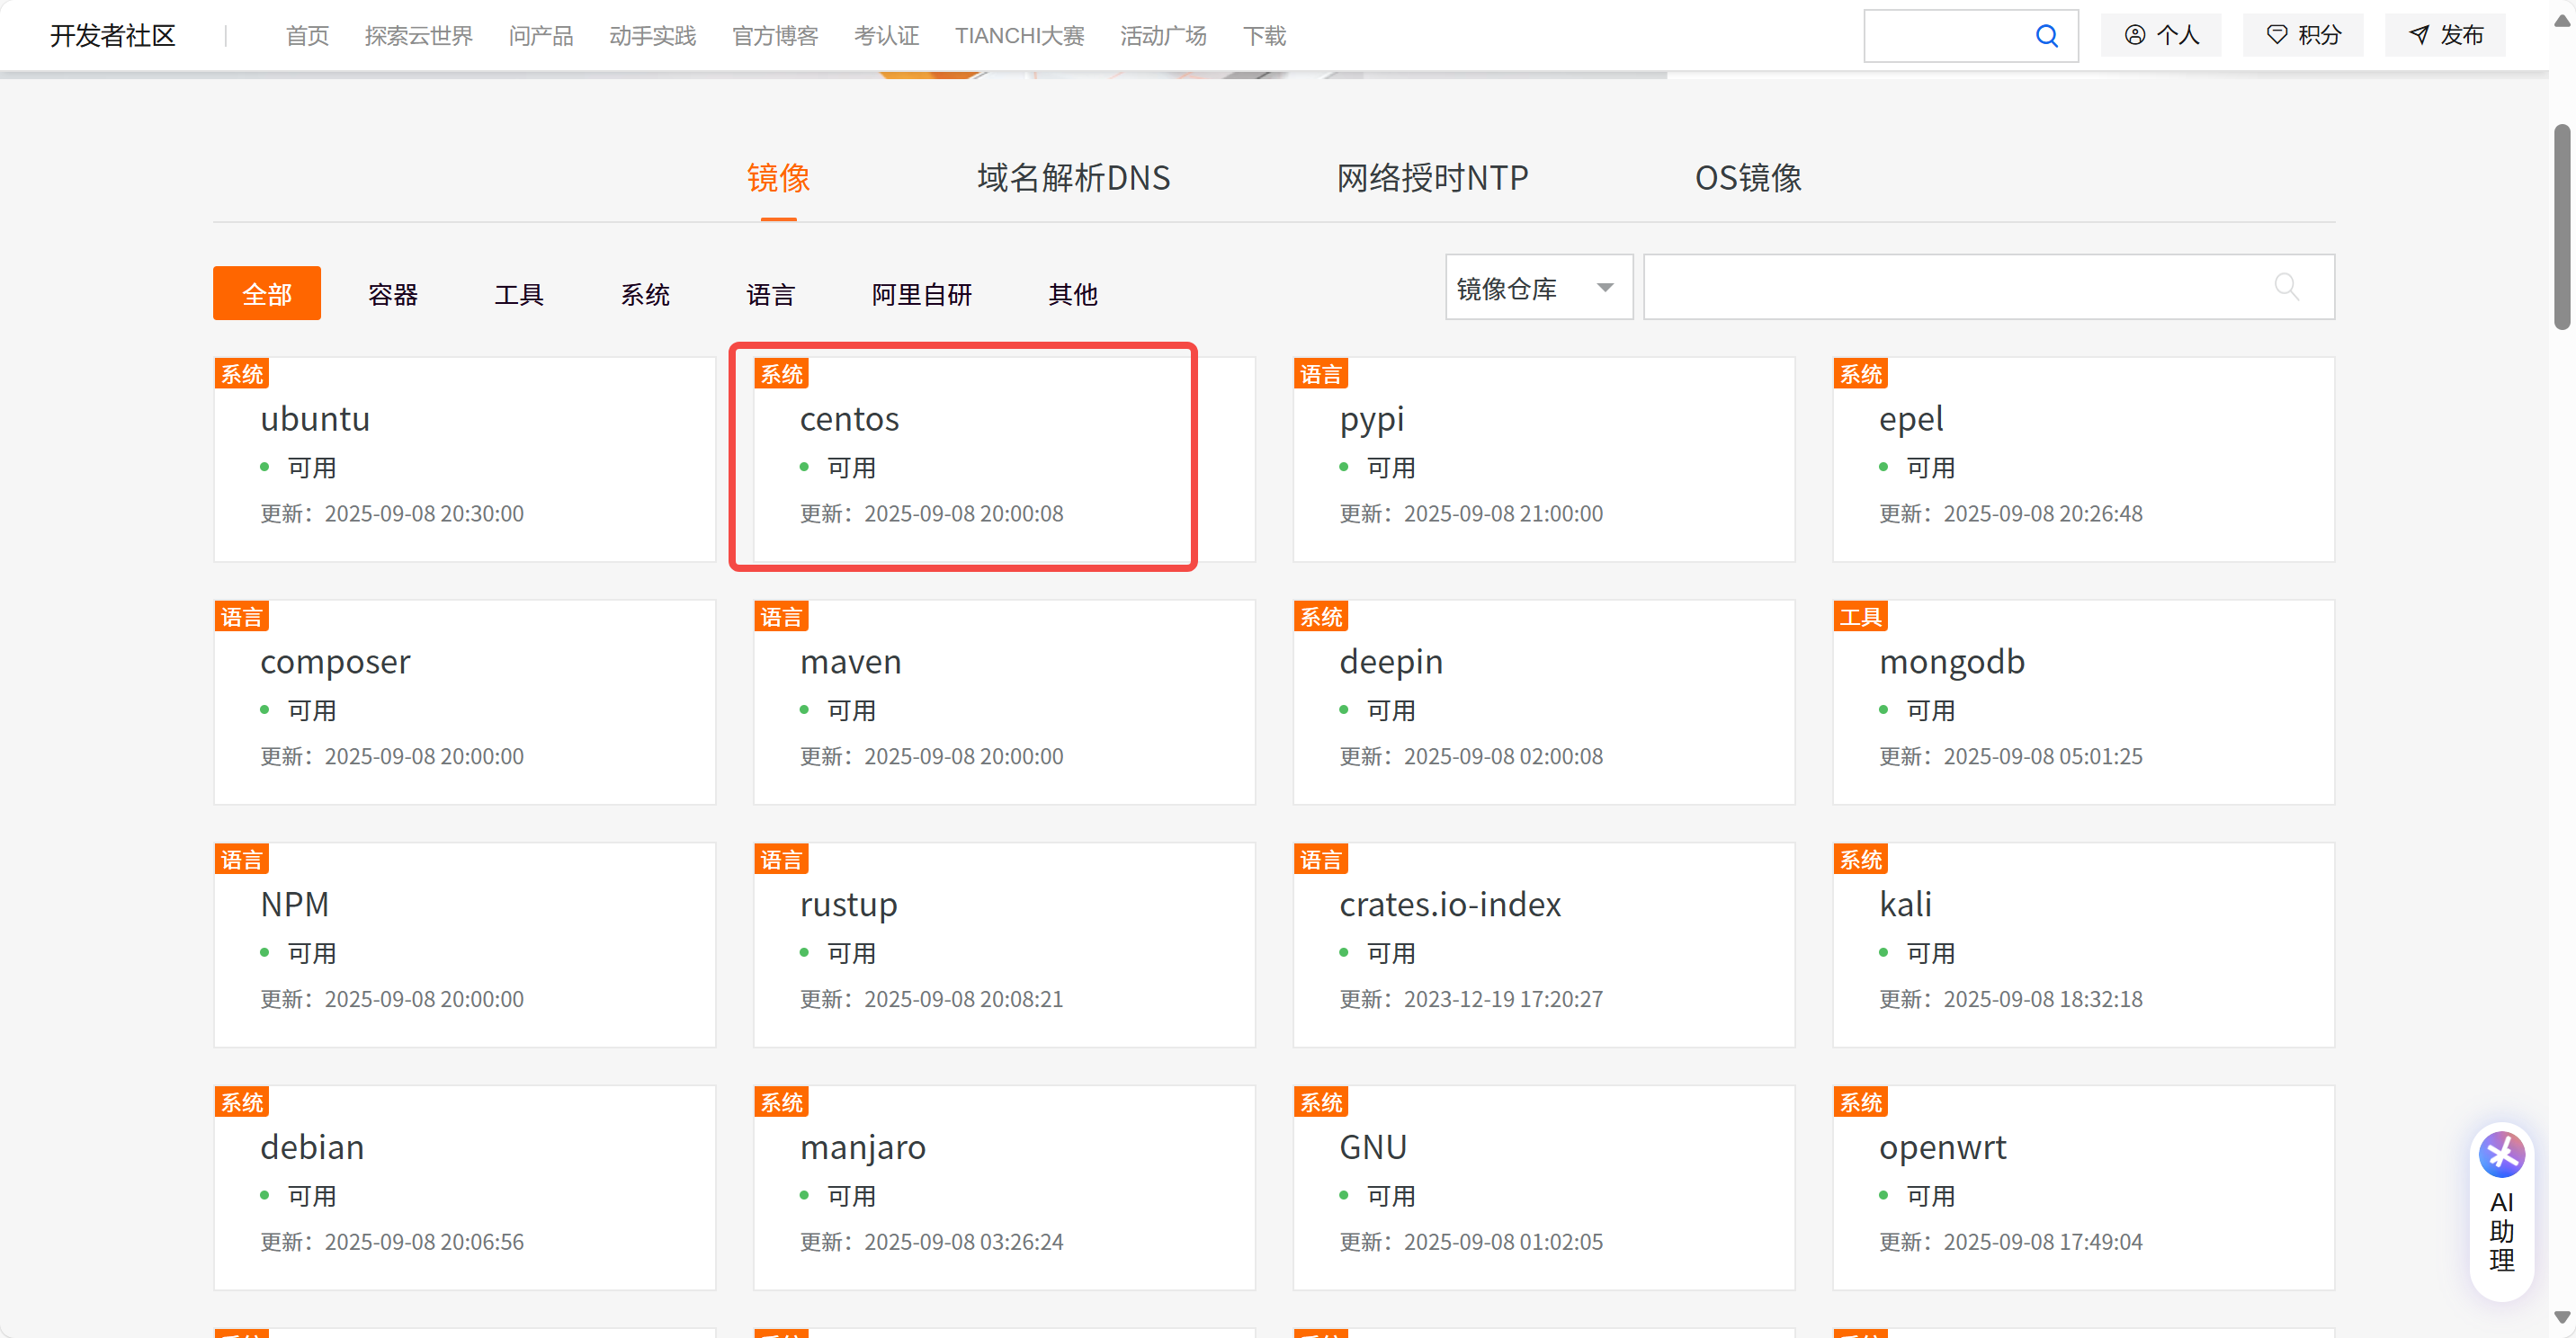
Task: Open the openwrt mirror card
Action: tap(2084, 1188)
